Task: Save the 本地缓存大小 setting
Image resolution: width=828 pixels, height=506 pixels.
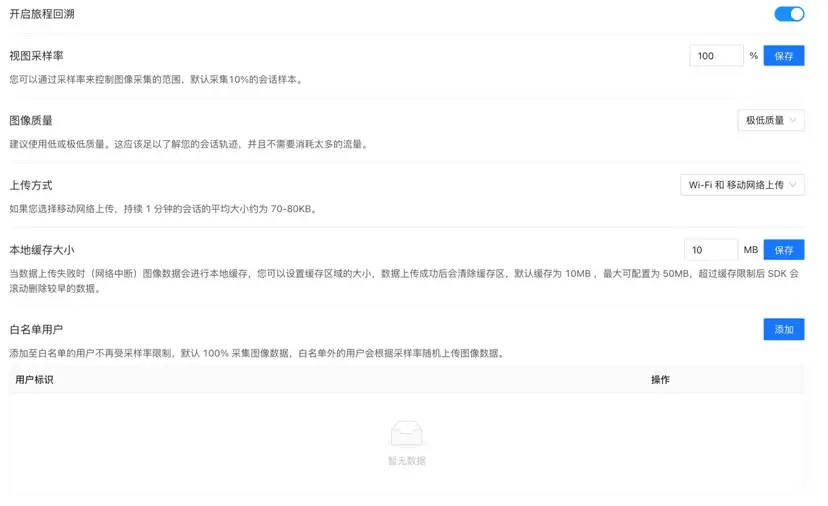Action: tap(784, 249)
